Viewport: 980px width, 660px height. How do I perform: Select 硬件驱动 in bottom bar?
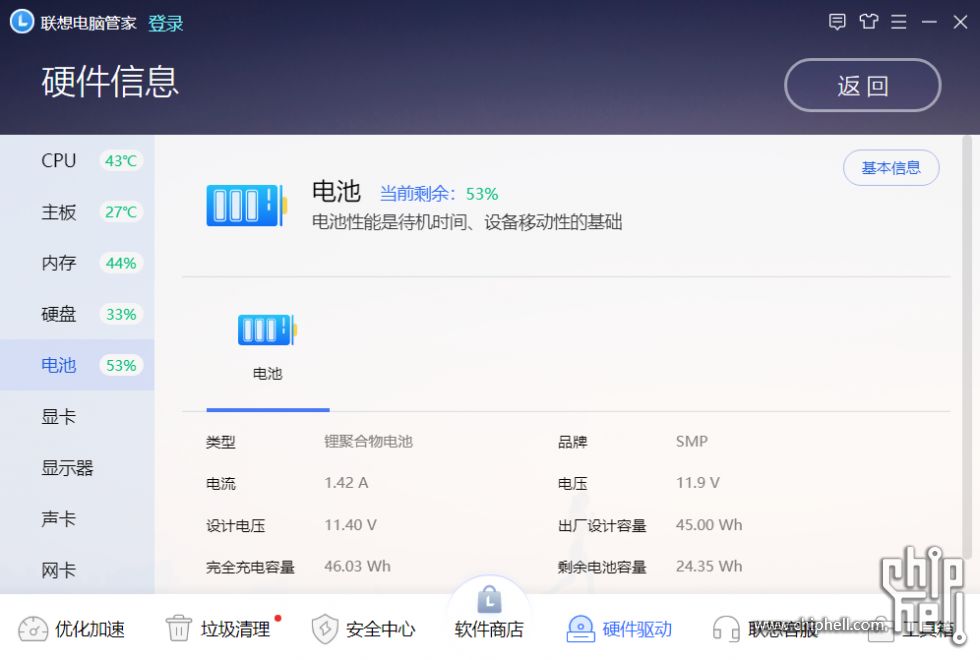pos(619,629)
